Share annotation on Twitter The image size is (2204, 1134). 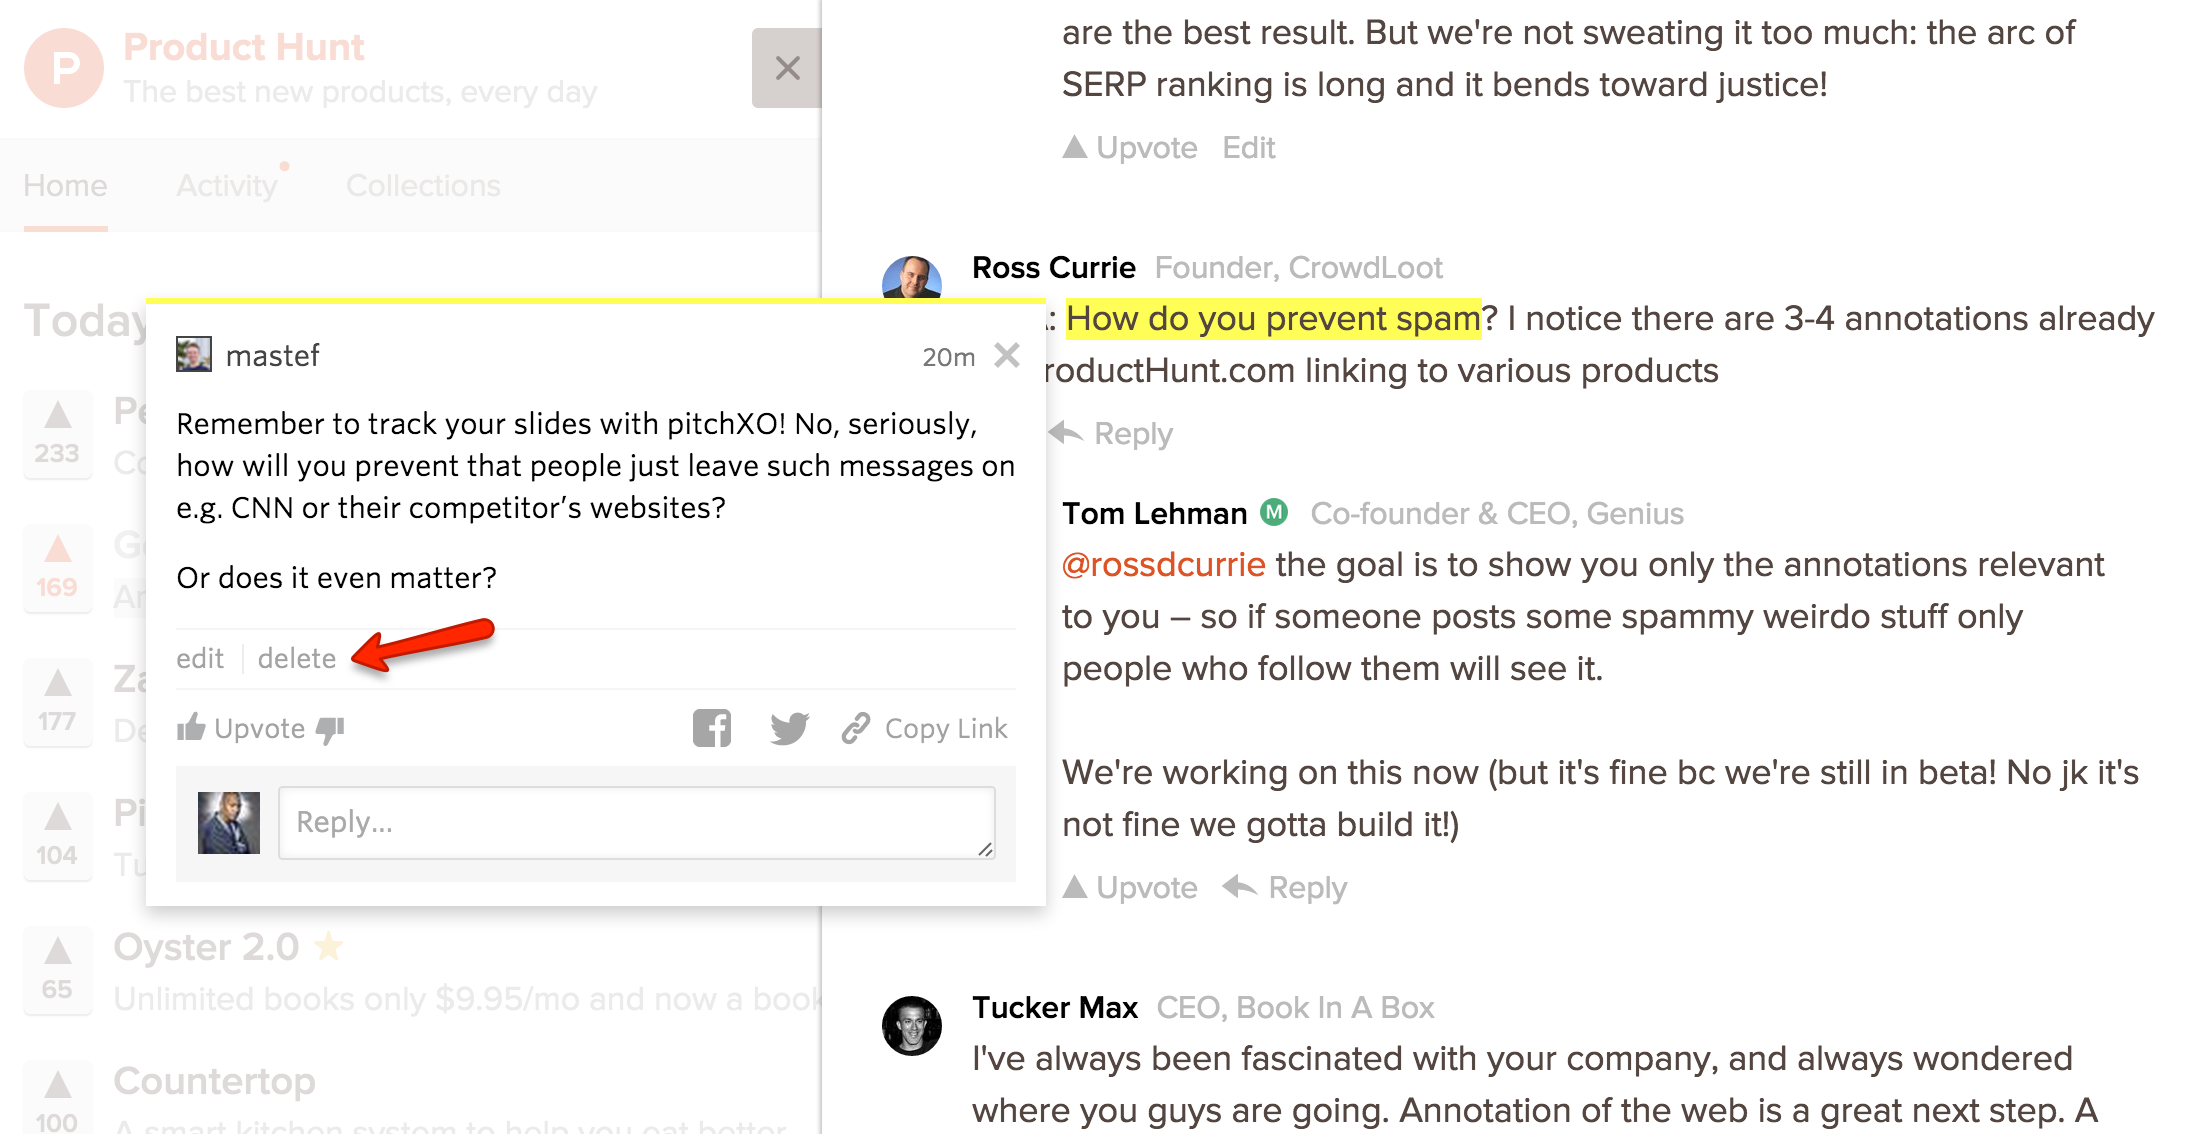click(x=789, y=728)
